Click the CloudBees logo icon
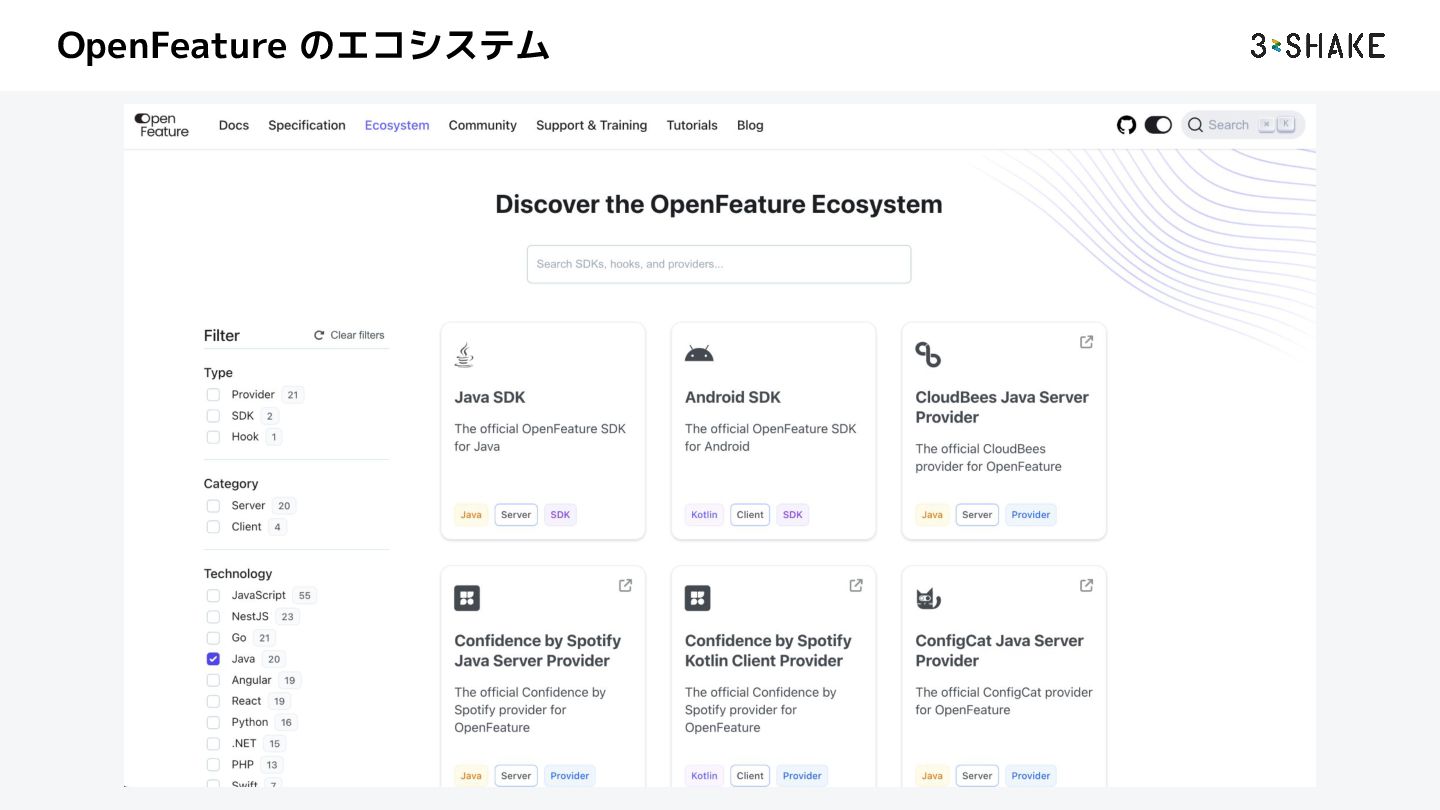 tap(928, 354)
